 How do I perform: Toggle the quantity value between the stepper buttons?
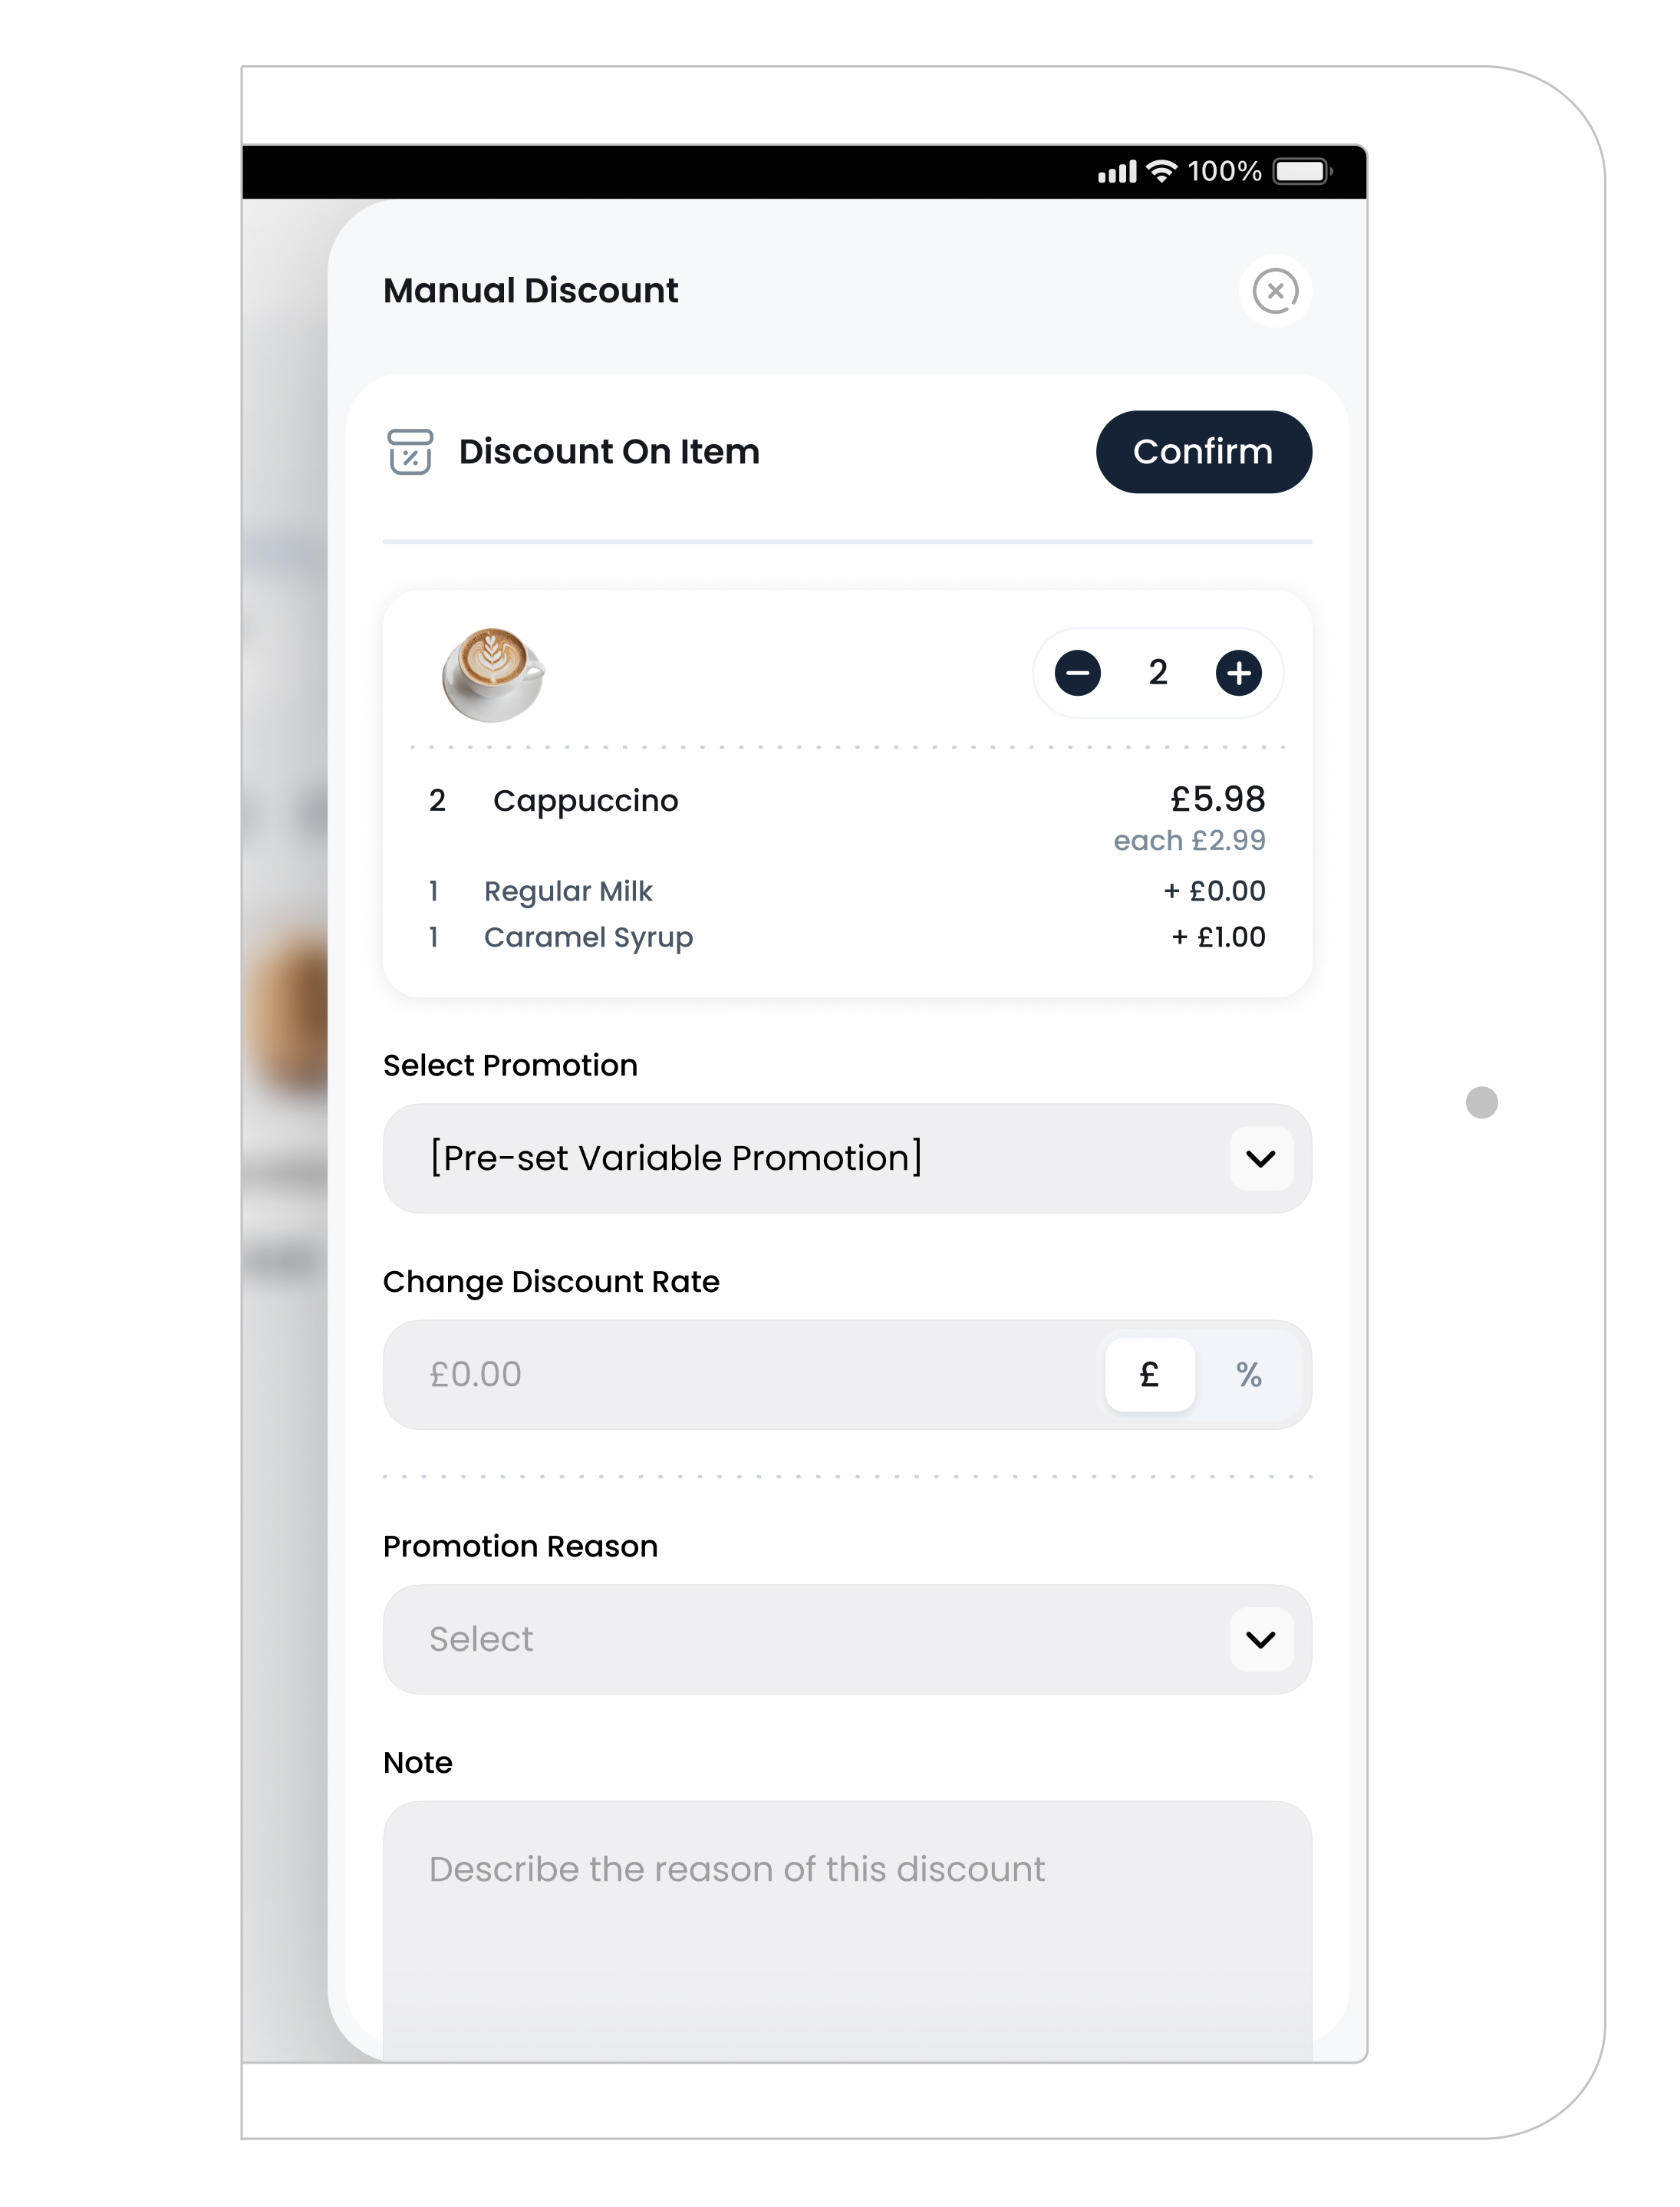pyautogui.click(x=1157, y=673)
